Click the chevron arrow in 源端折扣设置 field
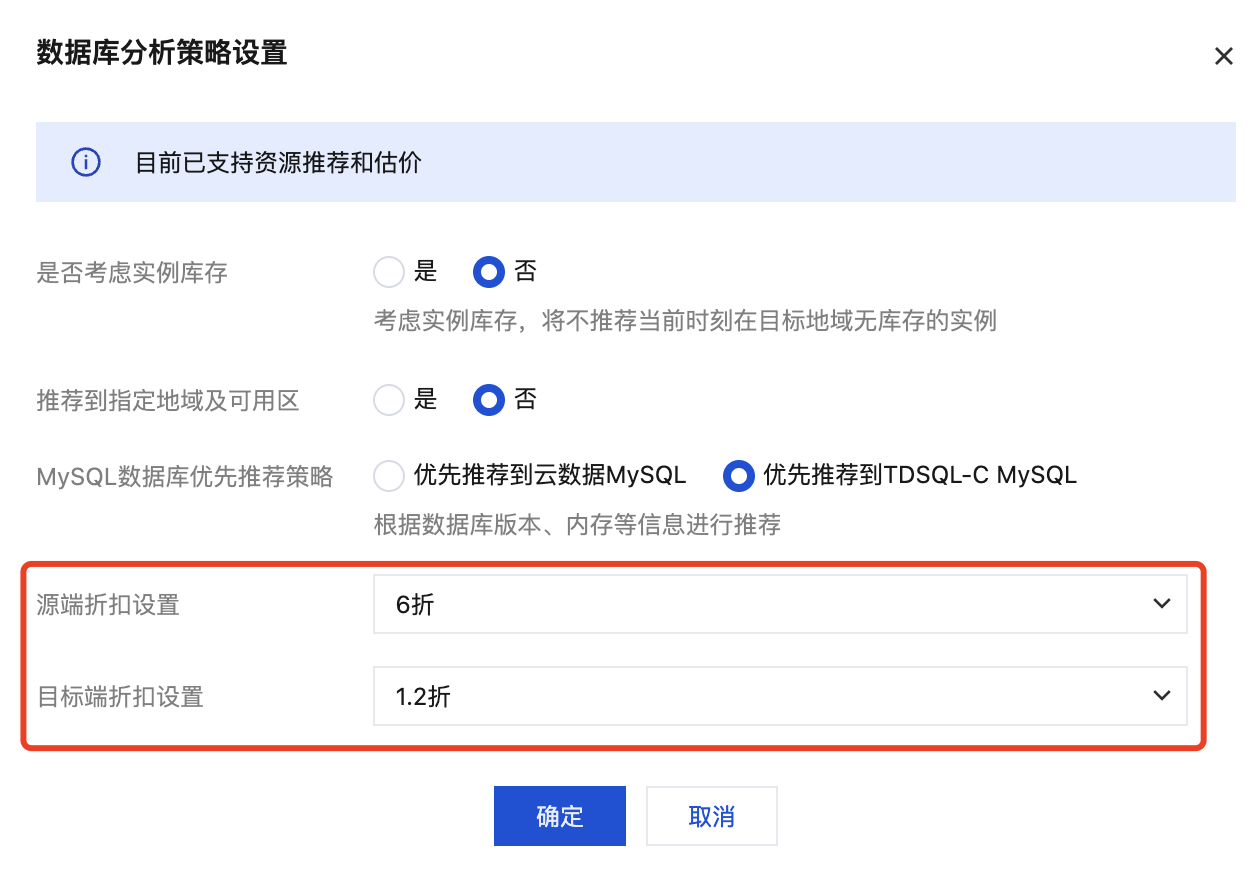The height and width of the screenshot is (882, 1260). click(x=1161, y=604)
